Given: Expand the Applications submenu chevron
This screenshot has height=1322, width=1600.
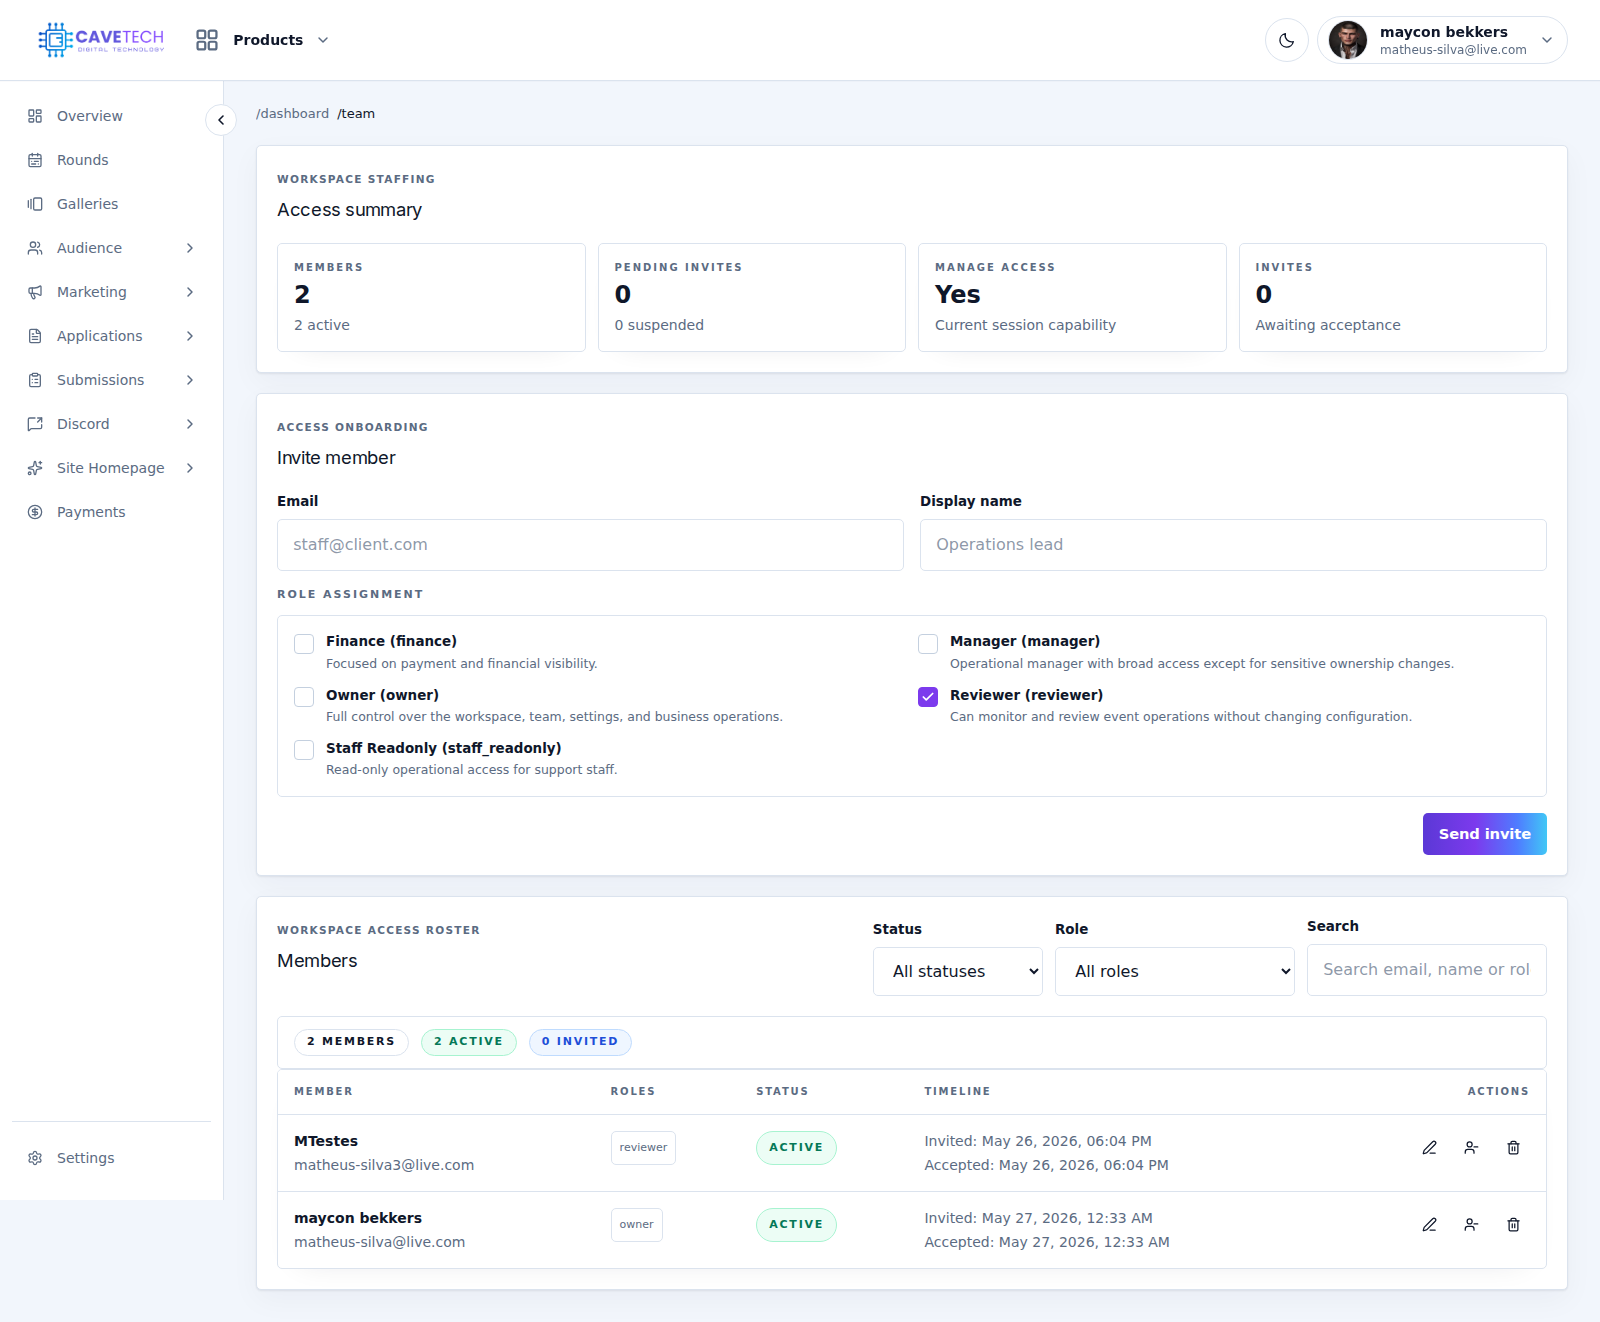Looking at the screenshot, I should pyautogui.click(x=190, y=336).
